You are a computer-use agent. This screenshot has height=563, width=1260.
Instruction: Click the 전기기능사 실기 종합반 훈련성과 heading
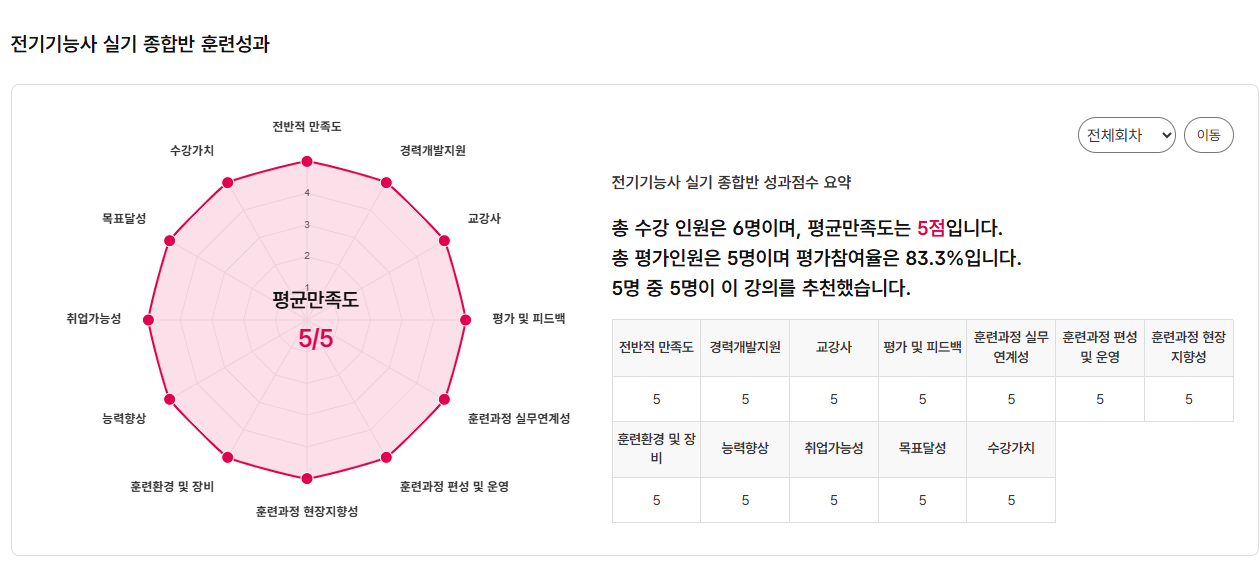[x=140, y=44]
